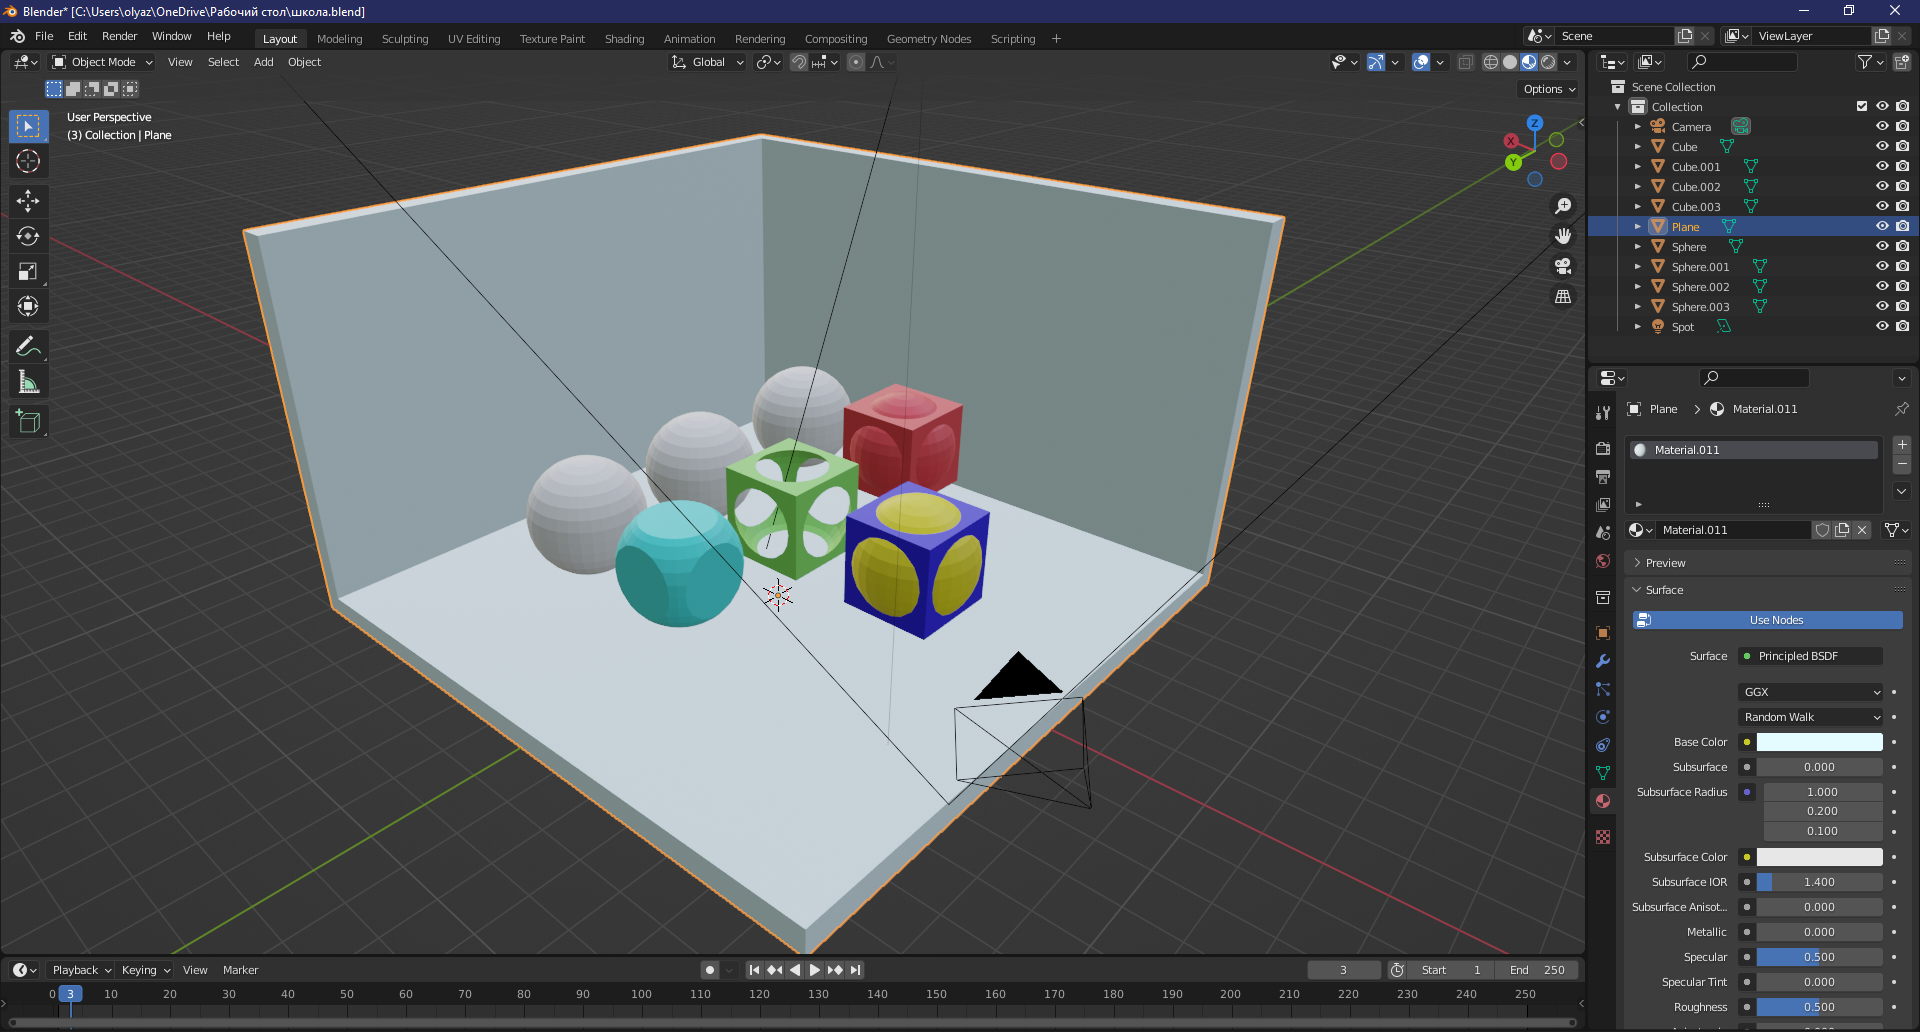Open the Scene properties tab

tap(1603, 532)
